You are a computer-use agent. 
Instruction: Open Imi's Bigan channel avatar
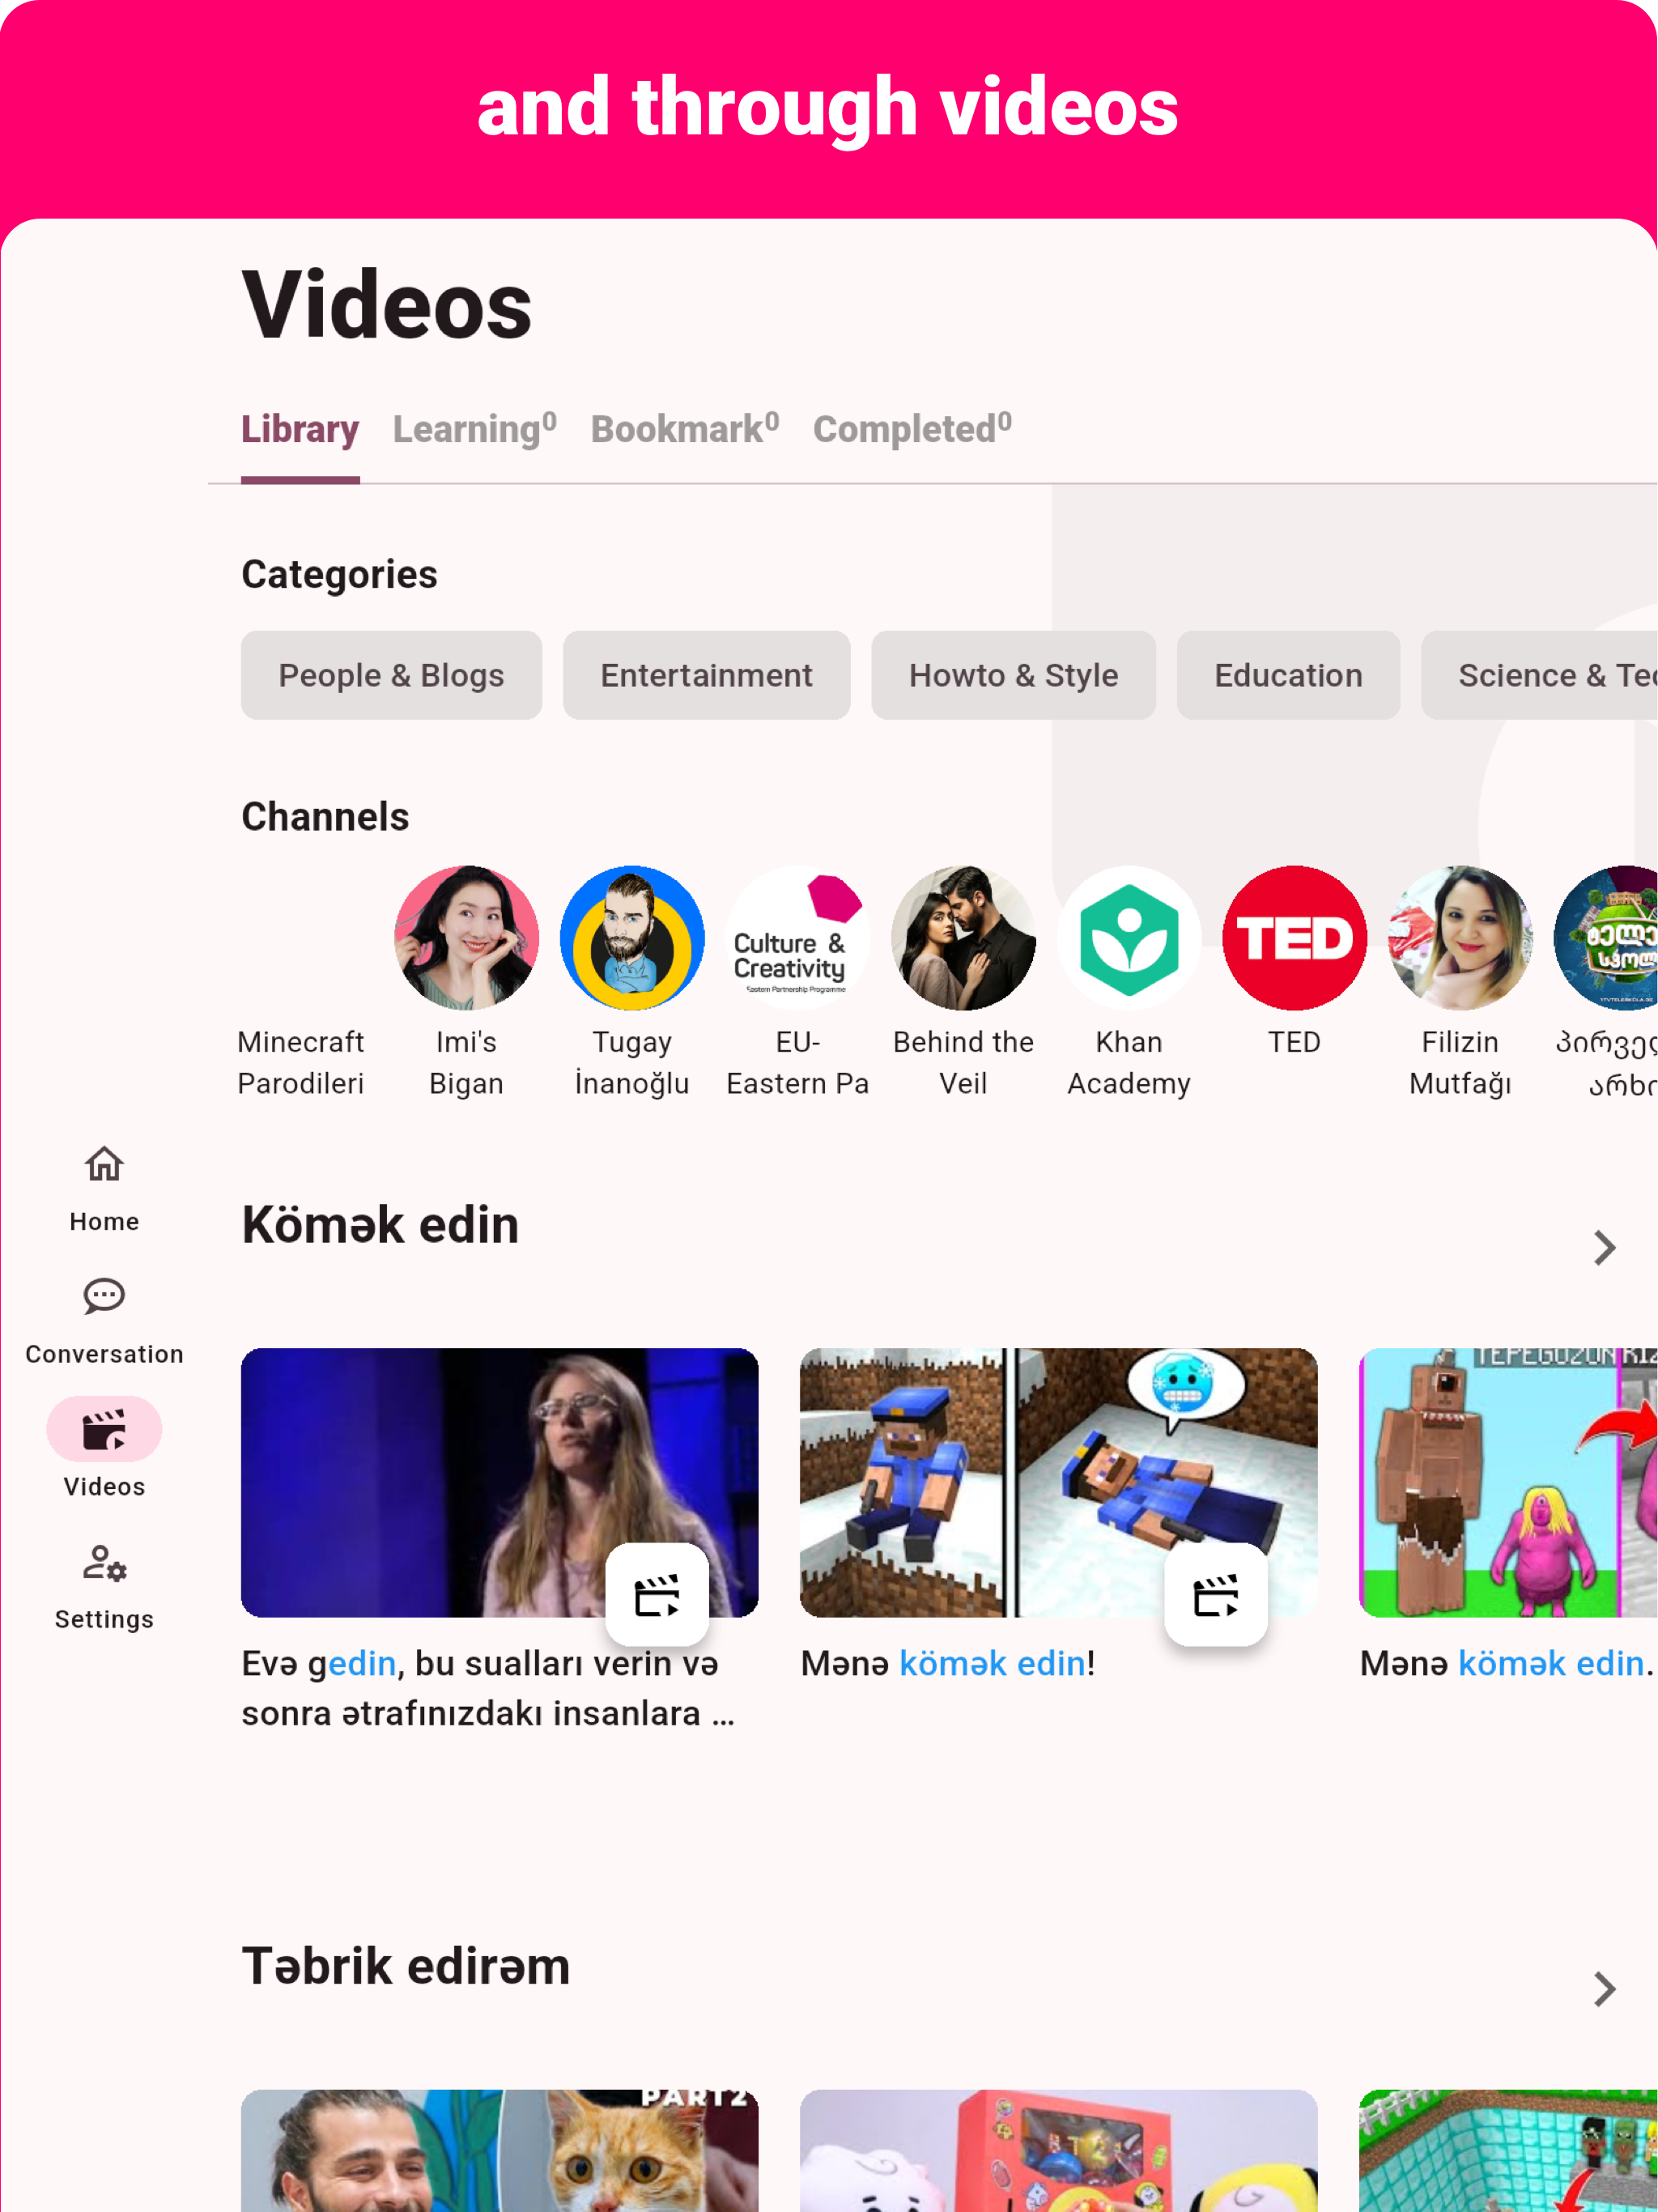(466, 938)
